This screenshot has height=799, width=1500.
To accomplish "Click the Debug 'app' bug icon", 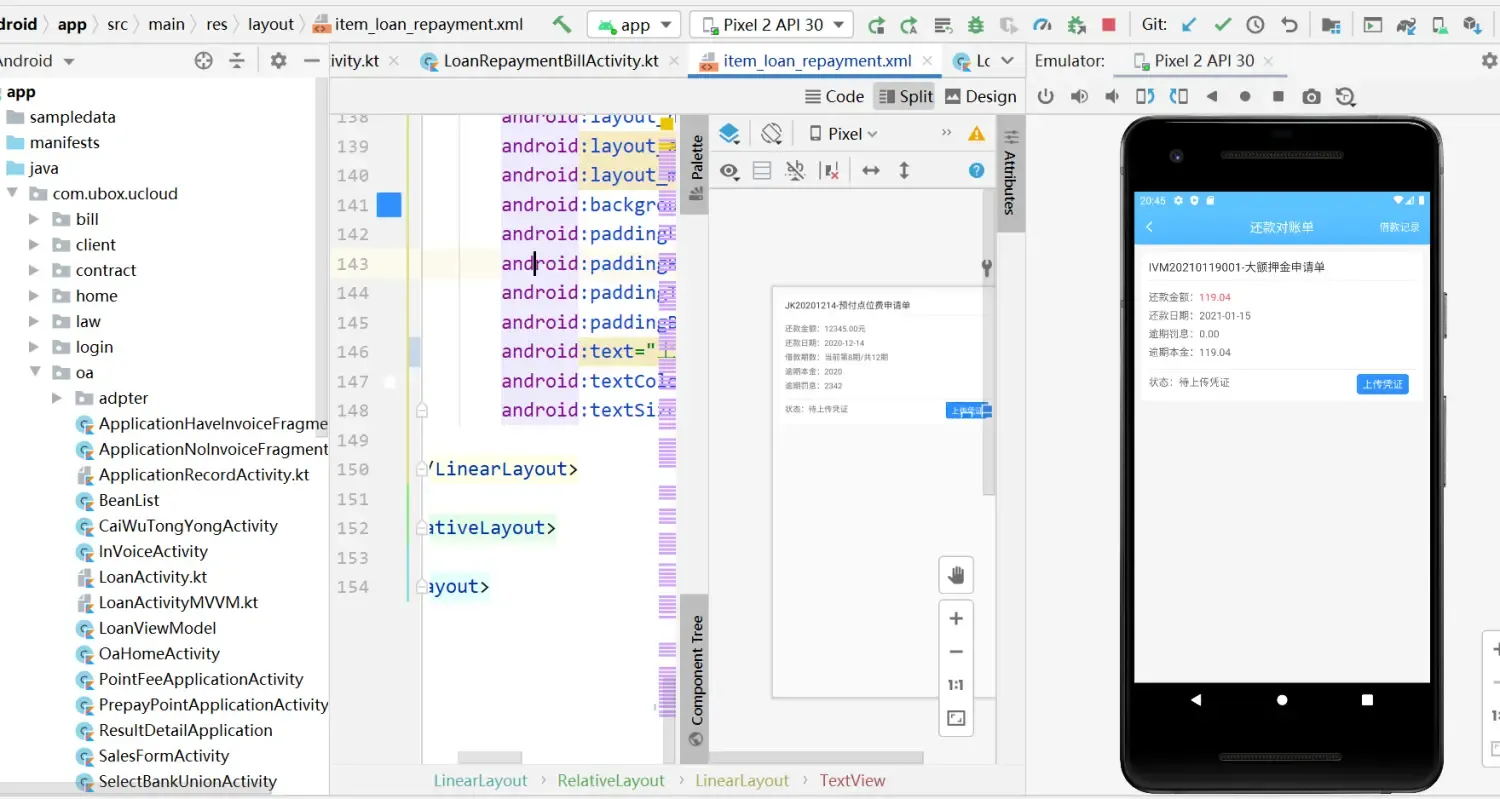I will (977, 23).
